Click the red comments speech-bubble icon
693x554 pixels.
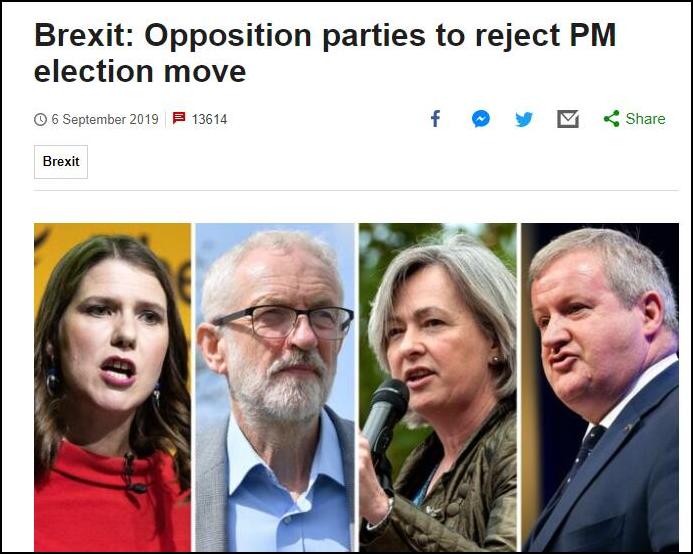point(179,118)
